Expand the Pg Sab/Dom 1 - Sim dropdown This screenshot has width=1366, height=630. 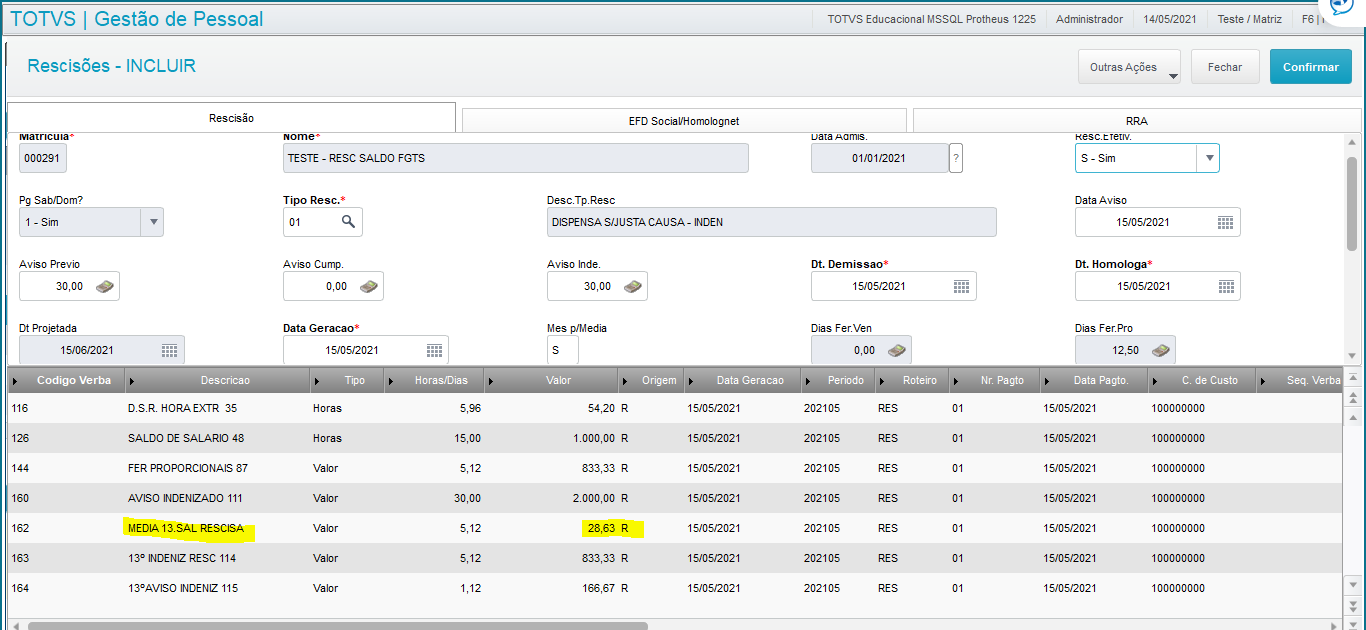pyautogui.click(x=152, y=222)
